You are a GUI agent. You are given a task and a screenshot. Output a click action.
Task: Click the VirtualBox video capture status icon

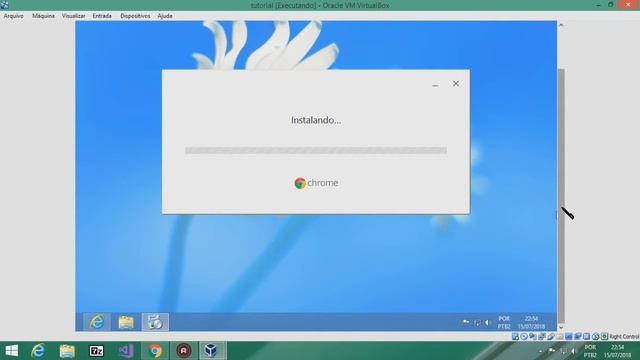point(577,336)
